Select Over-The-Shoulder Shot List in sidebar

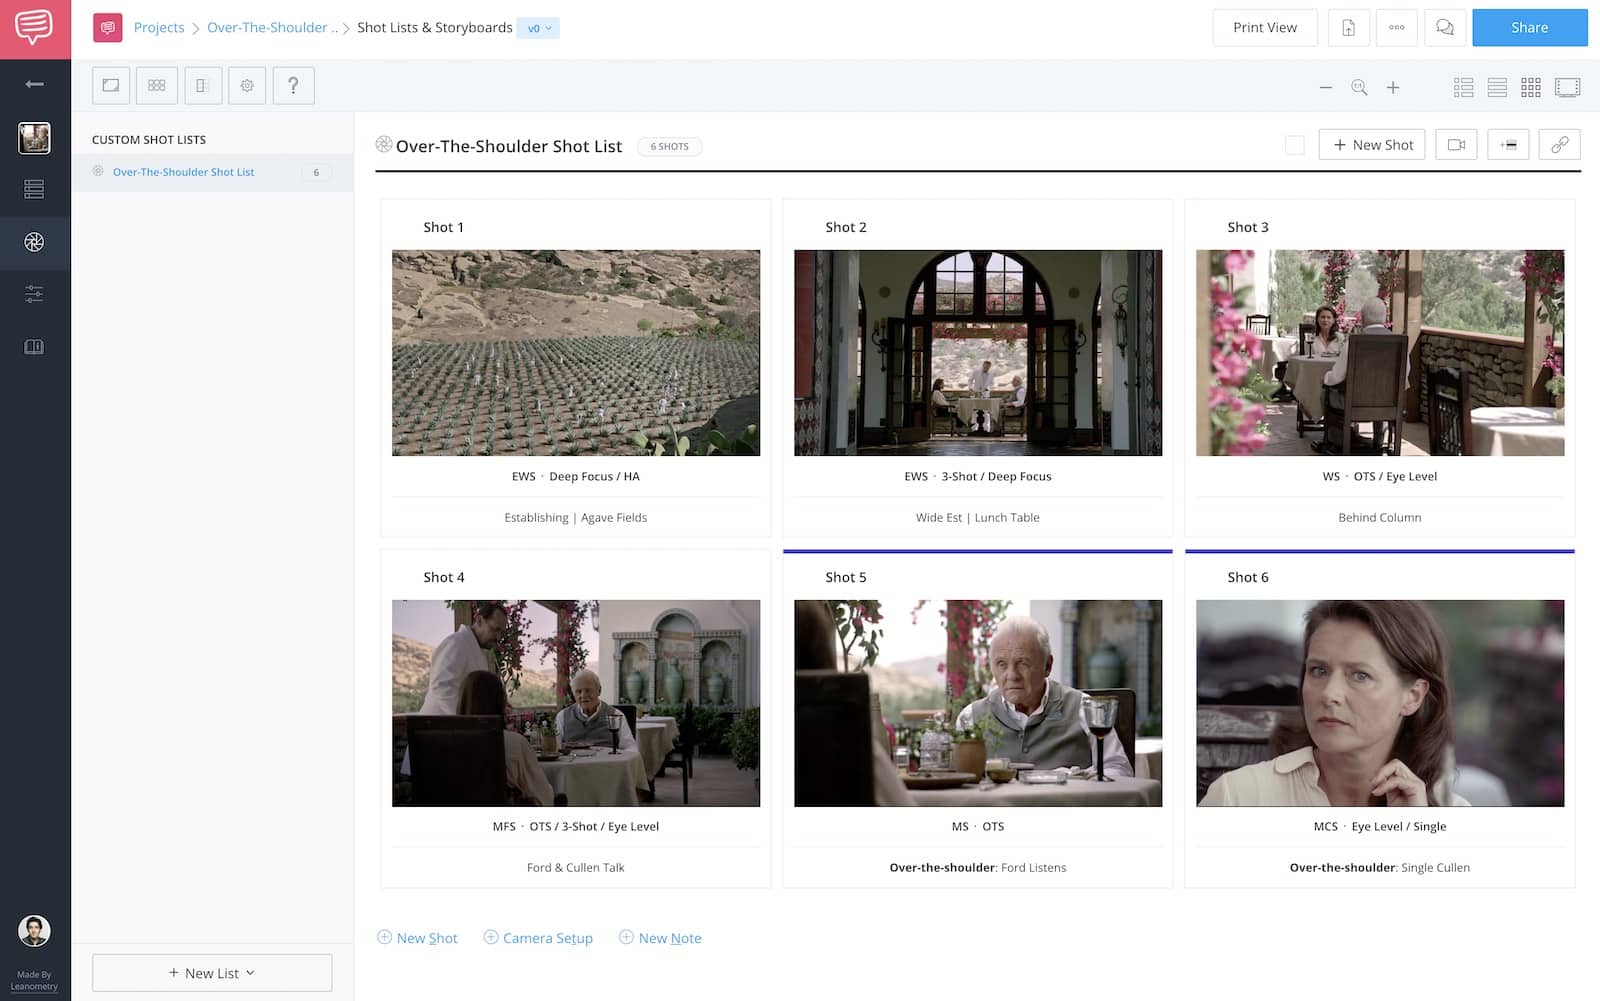click(183, 172)
